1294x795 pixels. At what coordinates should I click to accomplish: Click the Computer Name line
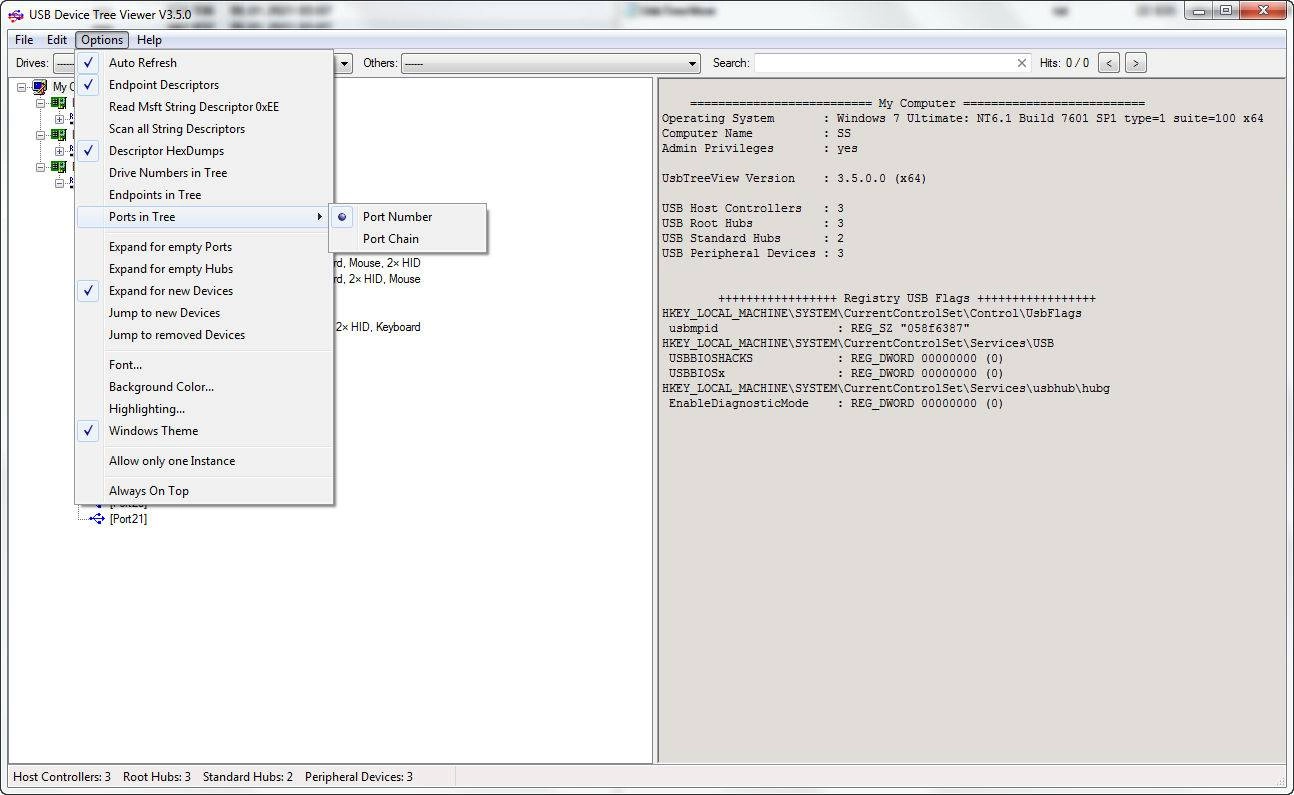click(756, 133)
